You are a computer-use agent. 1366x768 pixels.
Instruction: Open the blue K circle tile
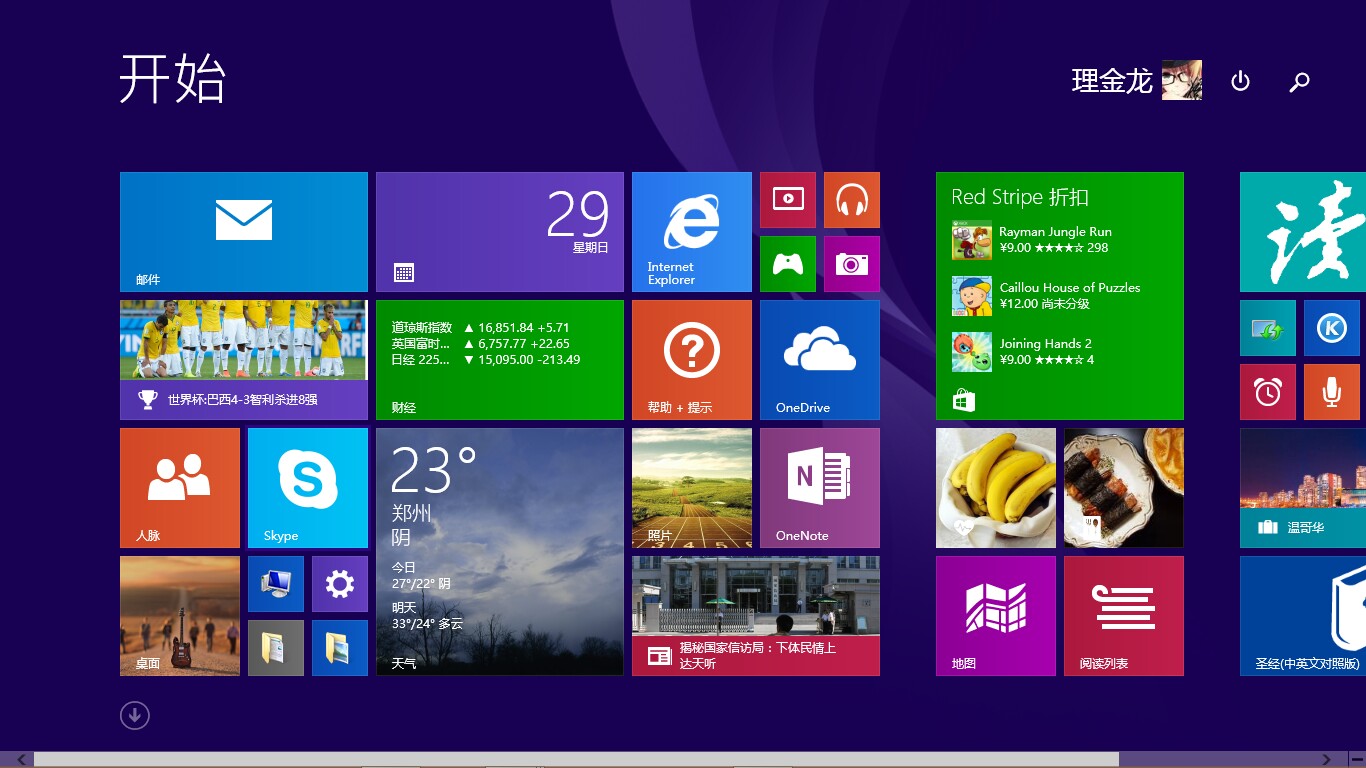[x=1332, y=328]
